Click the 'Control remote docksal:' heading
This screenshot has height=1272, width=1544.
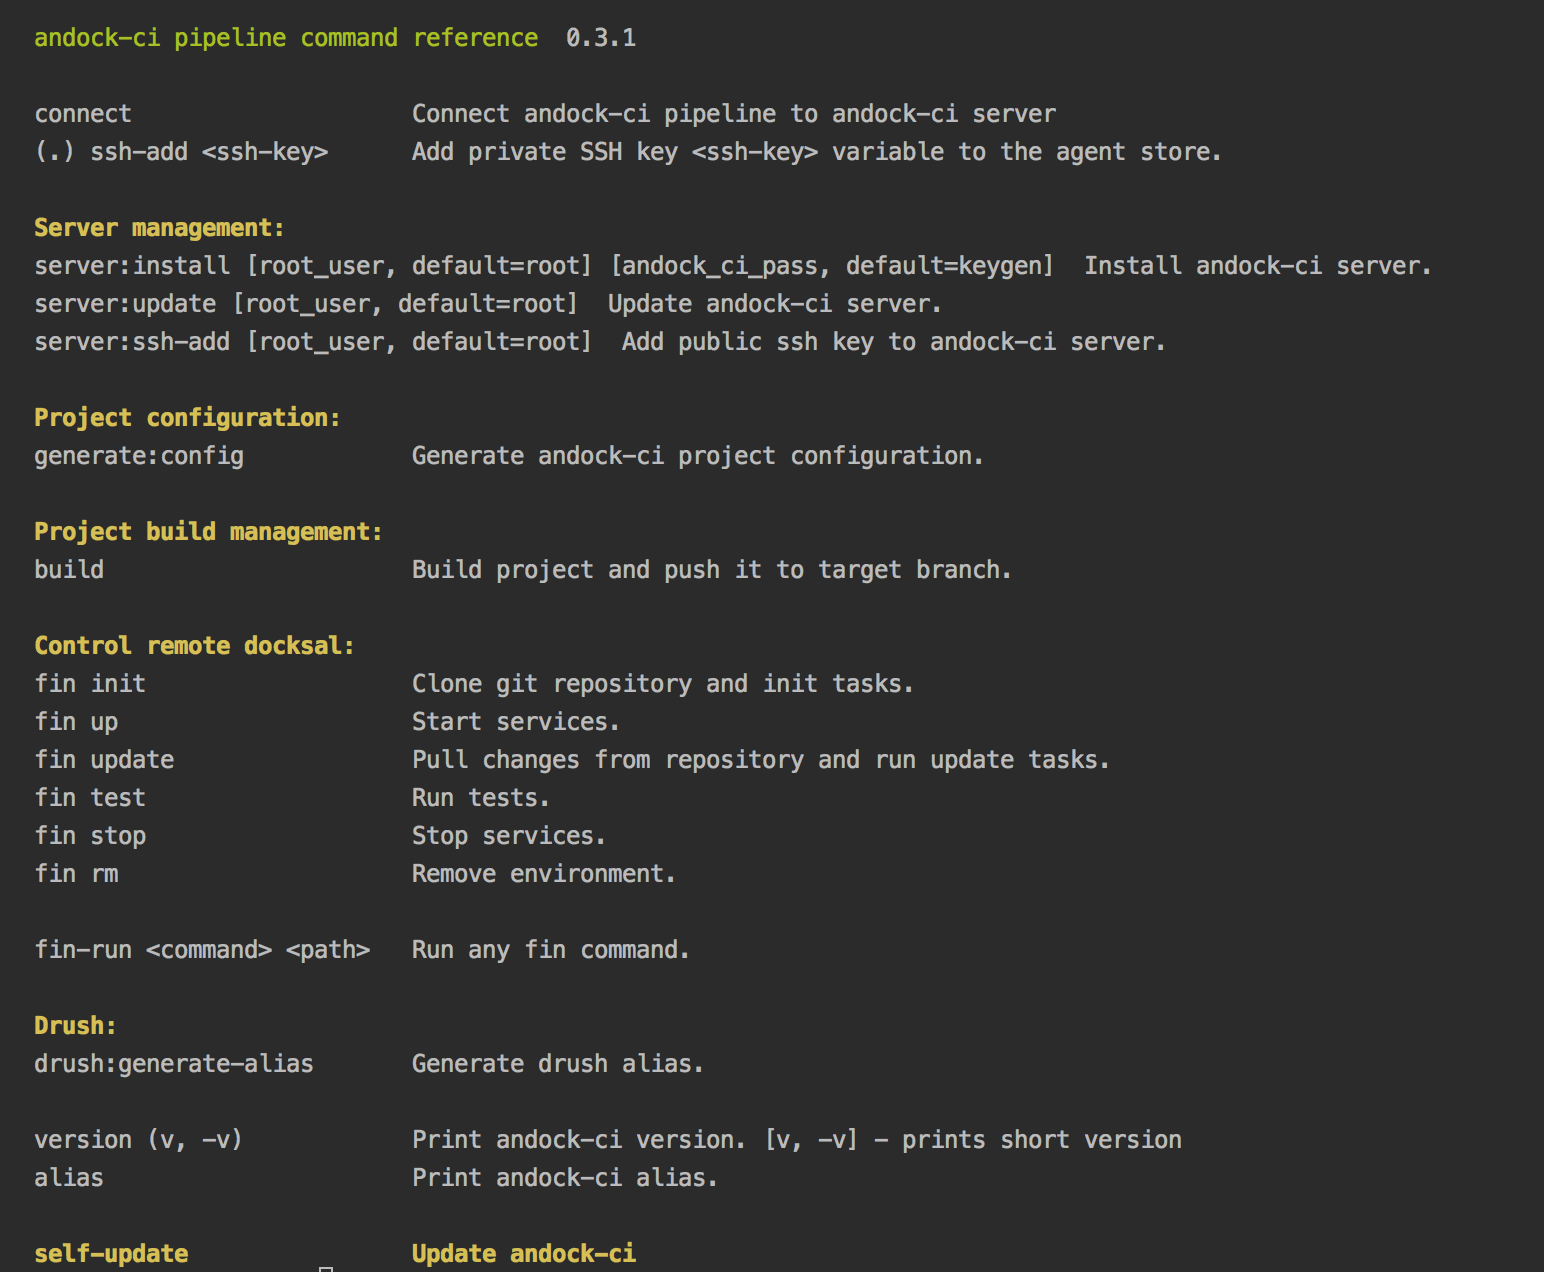(x=194, y=646)
